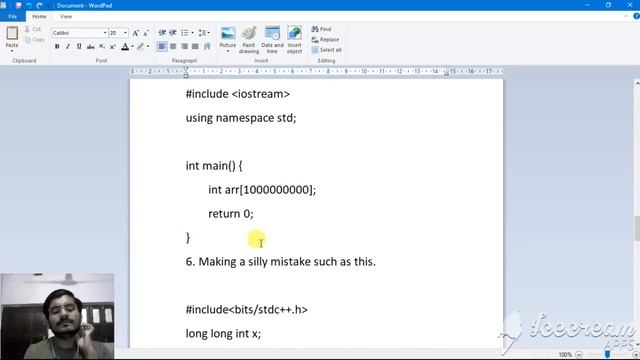Click the Undo arrow in title bar

(x=29, y=5)
